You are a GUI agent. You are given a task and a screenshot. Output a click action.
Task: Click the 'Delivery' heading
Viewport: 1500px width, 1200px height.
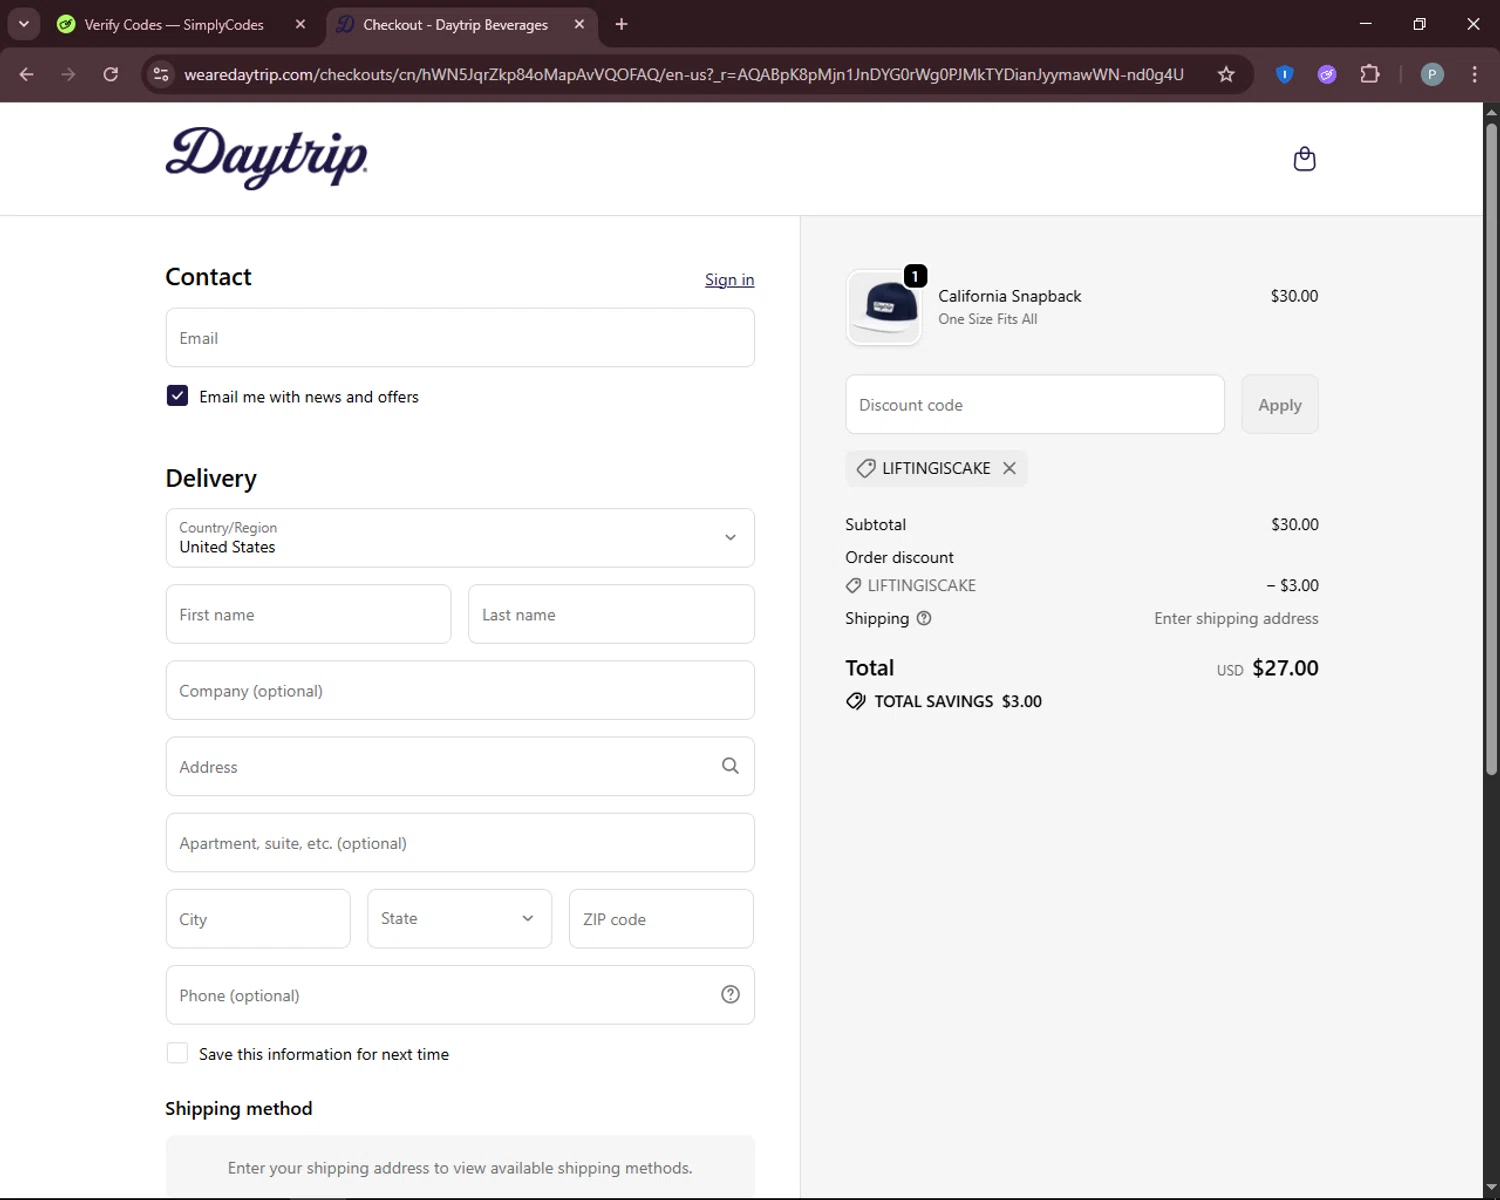coord(211,478)
